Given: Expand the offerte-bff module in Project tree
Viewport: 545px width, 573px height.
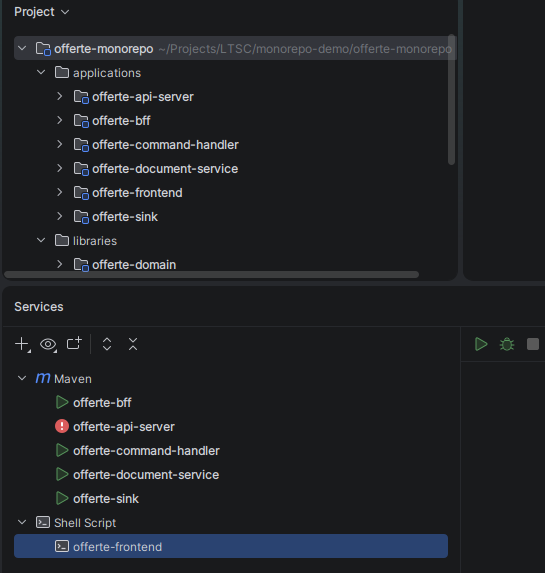Looking at the screenshot, I should click(60, 120).
